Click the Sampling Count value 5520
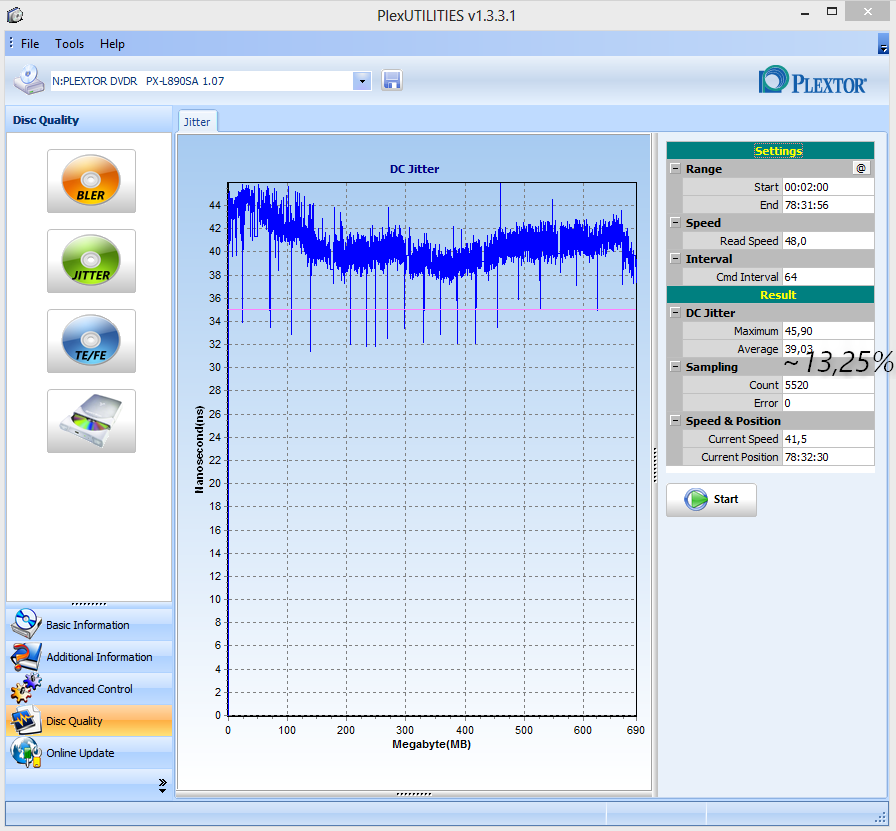The width and height of the screenshot is (896, 831). pyautogui.click(x=827, y=385)
